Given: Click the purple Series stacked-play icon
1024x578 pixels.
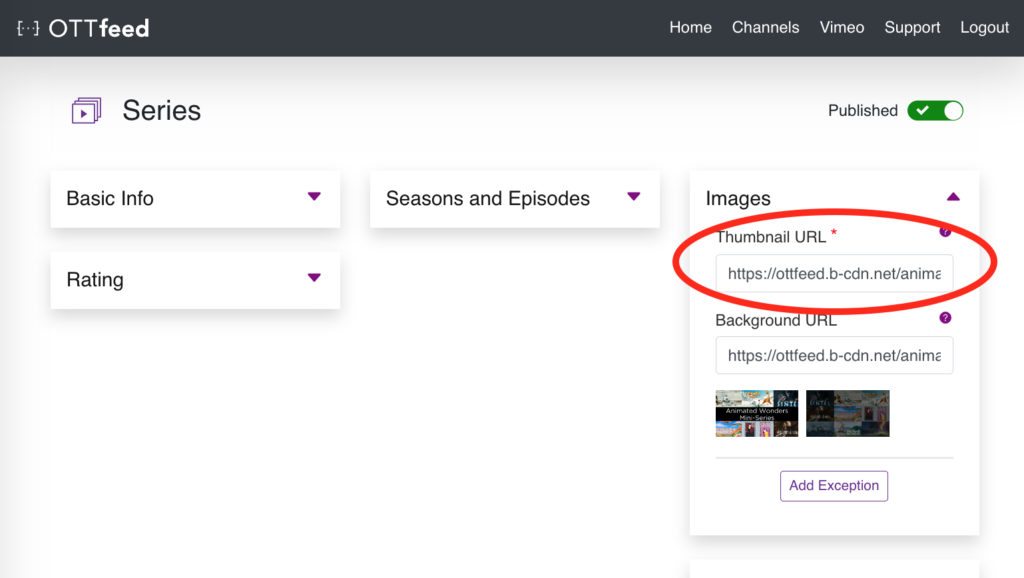Looking at the screenshot, I should tap(86, 110).
